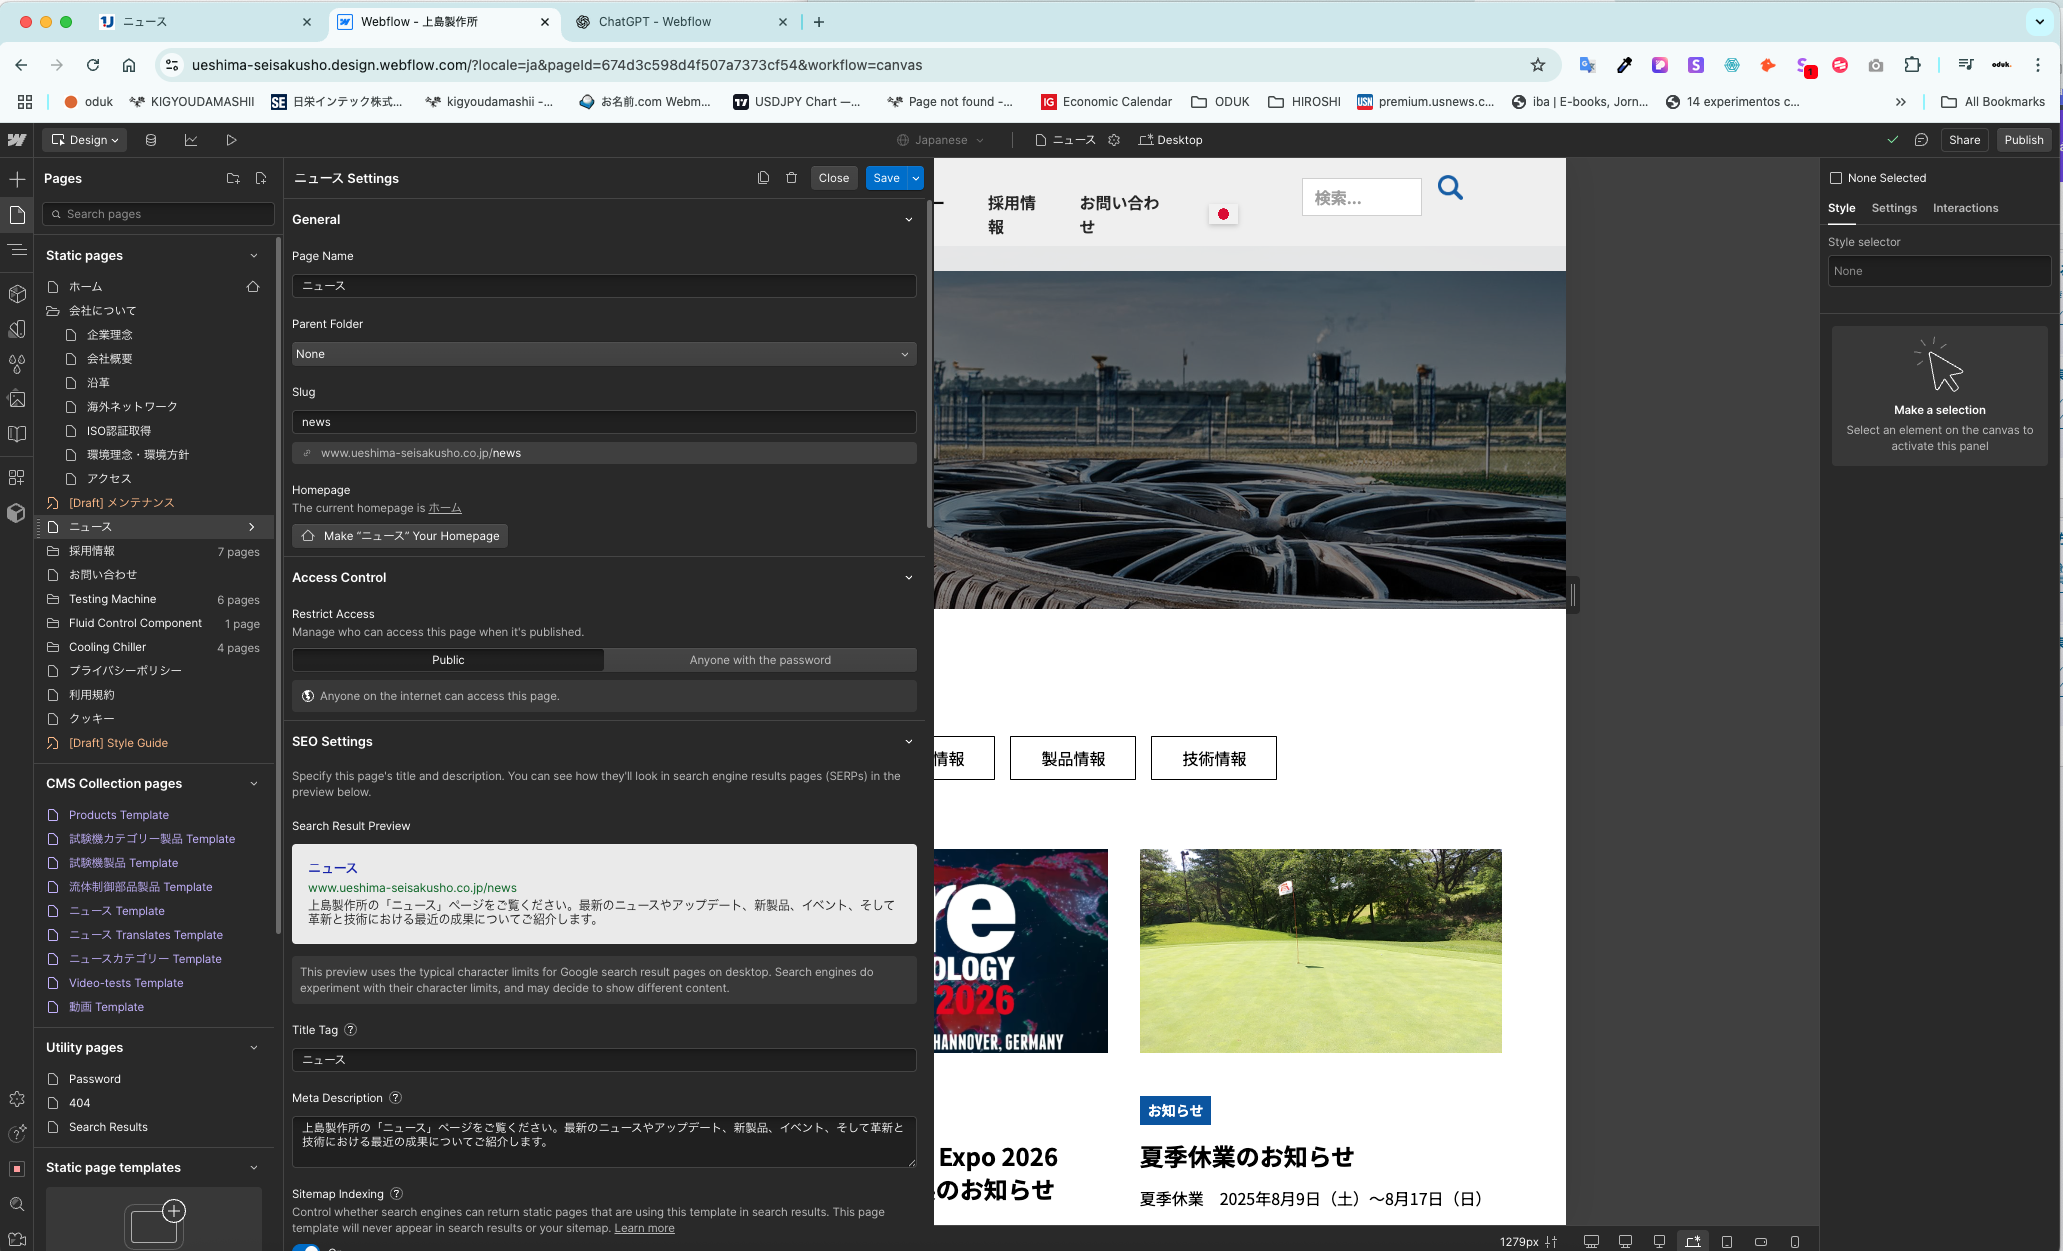Screen dimensions: 2063x1251
Task: Open the Variables panel icon
Action: click(x=17, y=329)
